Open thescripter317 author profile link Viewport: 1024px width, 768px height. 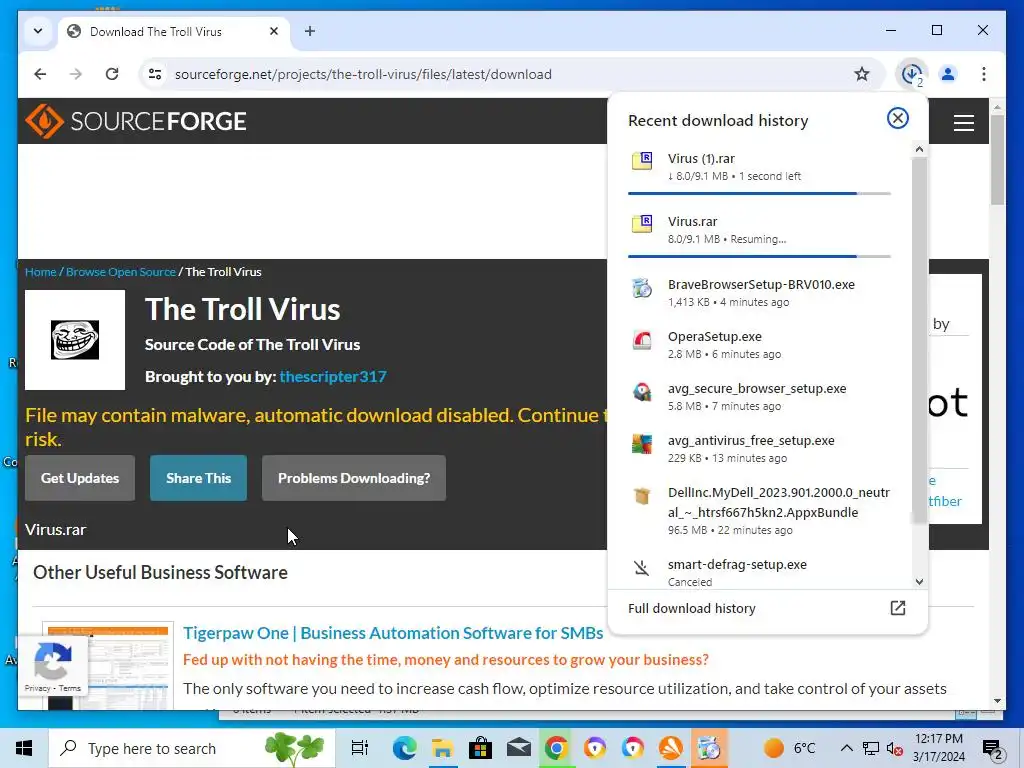pos(333,377)
